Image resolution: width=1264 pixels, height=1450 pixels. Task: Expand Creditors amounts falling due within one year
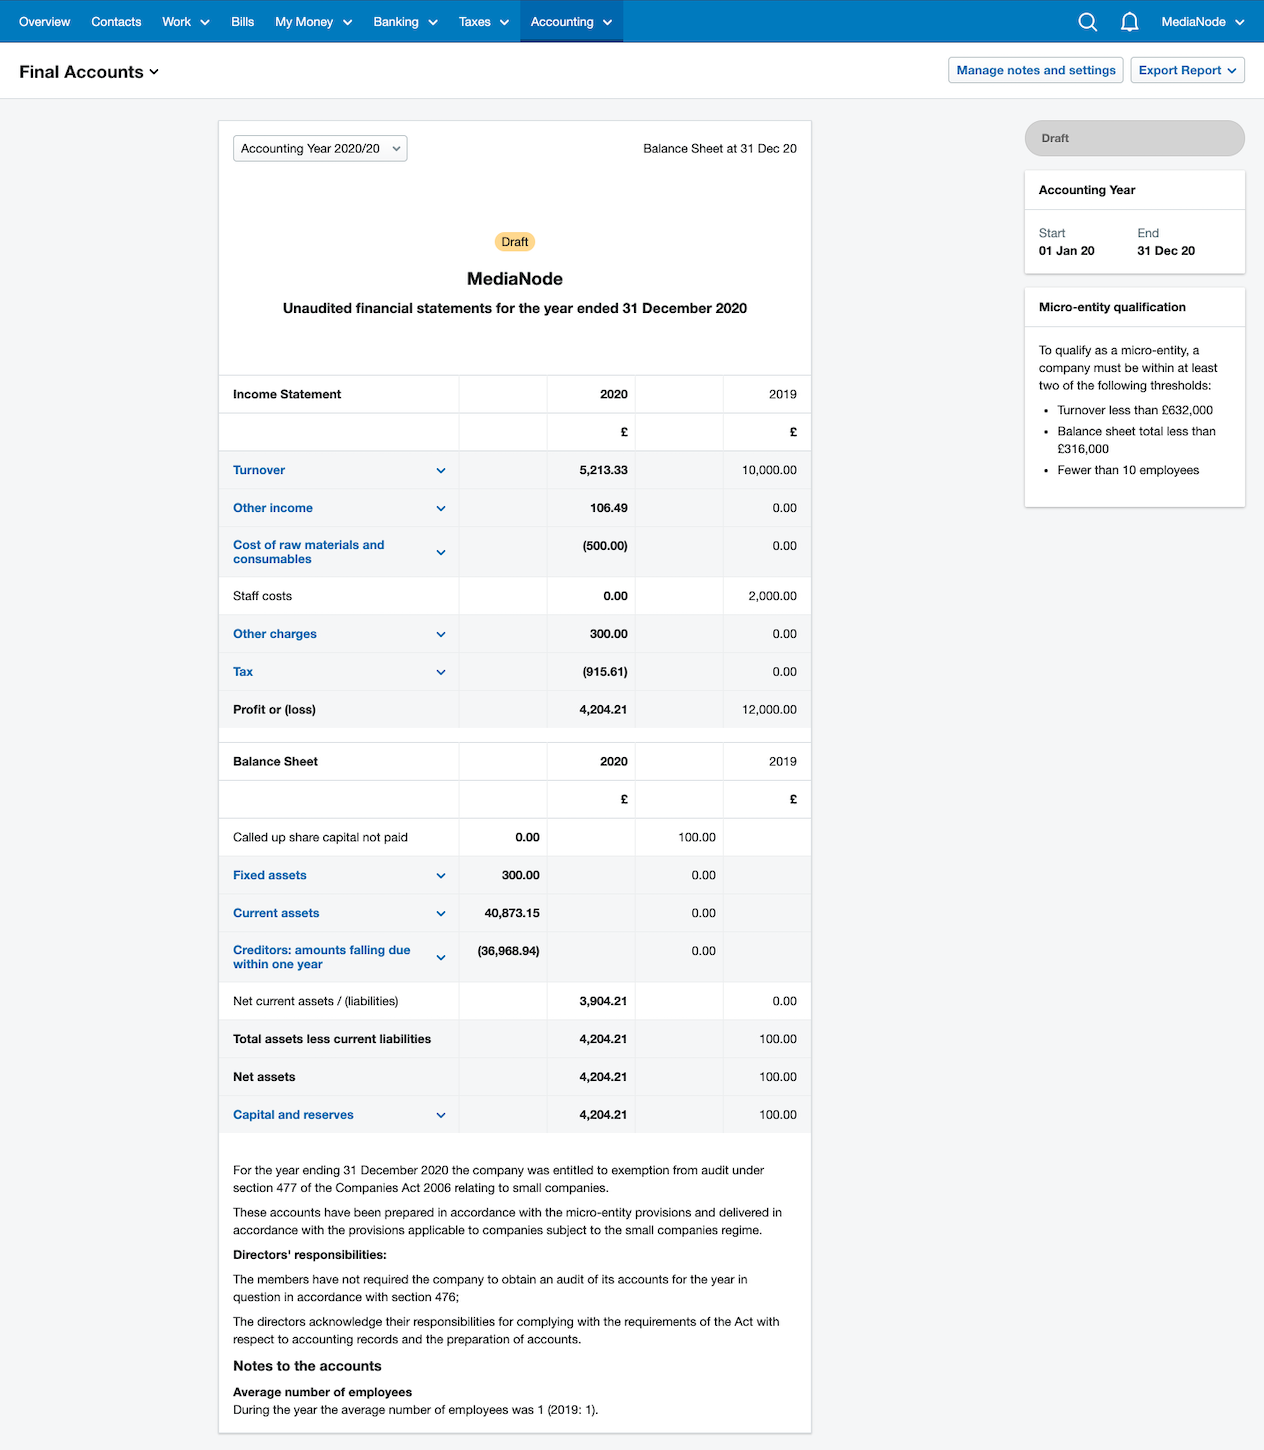440,957
